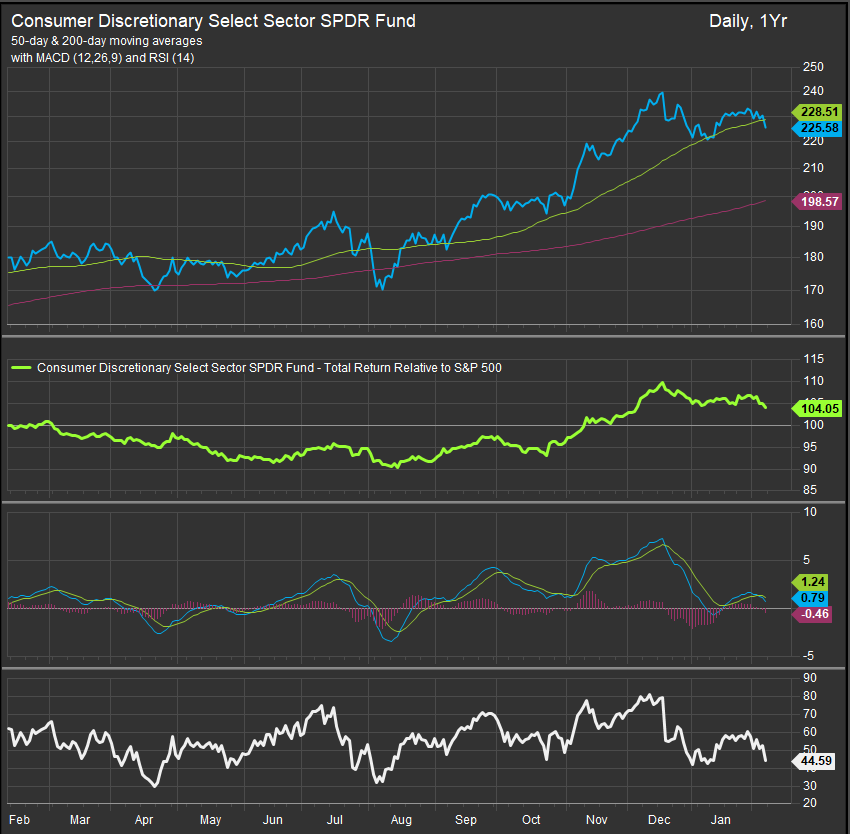The width and height of the screenshot is (850, 834).
Task: Click the 80 RSI axis label
Action: (809, 696)
